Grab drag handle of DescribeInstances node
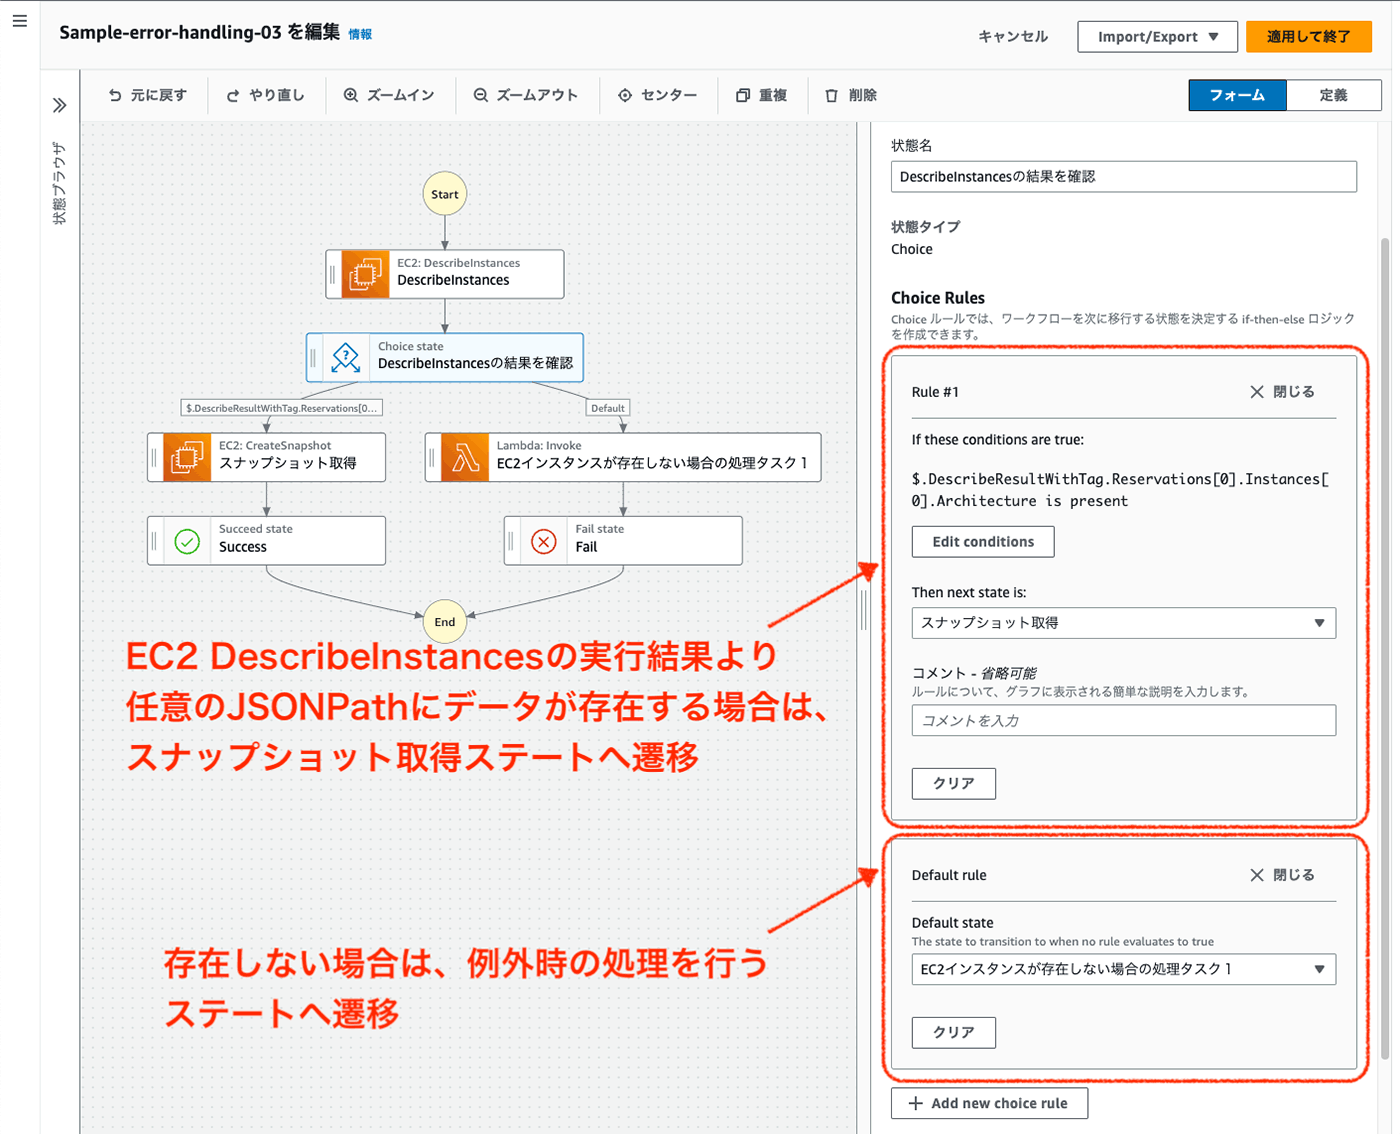The height and width of the screenshot is (1134, 1400). point(333,274)
